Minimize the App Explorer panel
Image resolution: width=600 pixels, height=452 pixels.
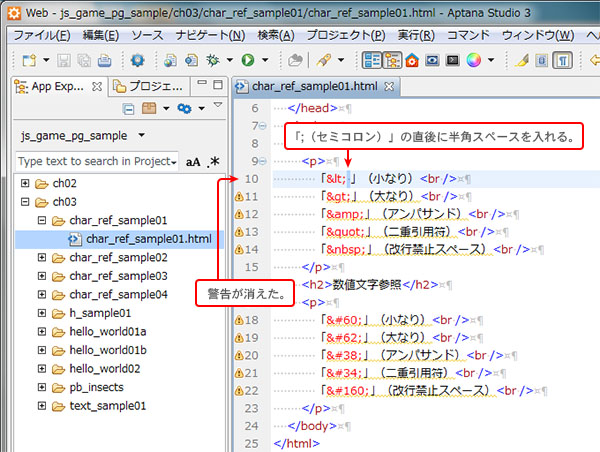(x=202, y=83)
